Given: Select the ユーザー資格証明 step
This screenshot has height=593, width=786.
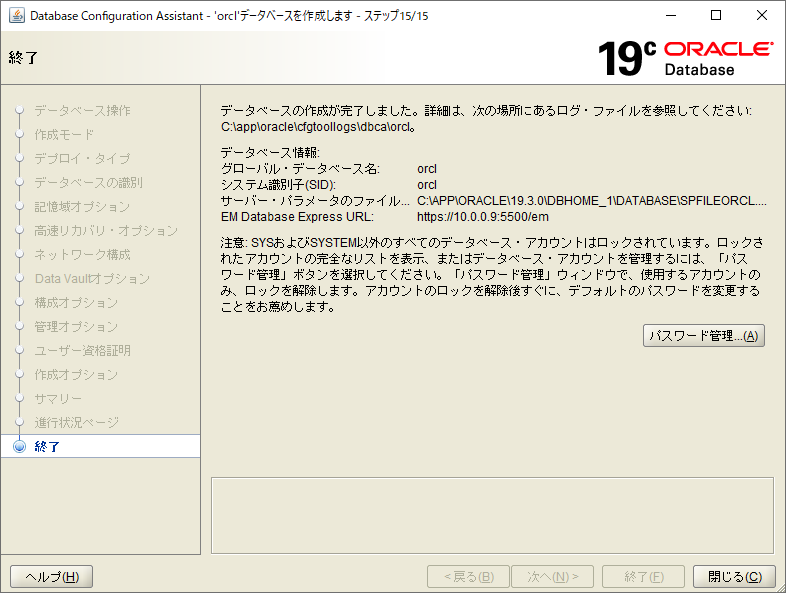Looking at the screenshot, I should (x=82, y=350).
